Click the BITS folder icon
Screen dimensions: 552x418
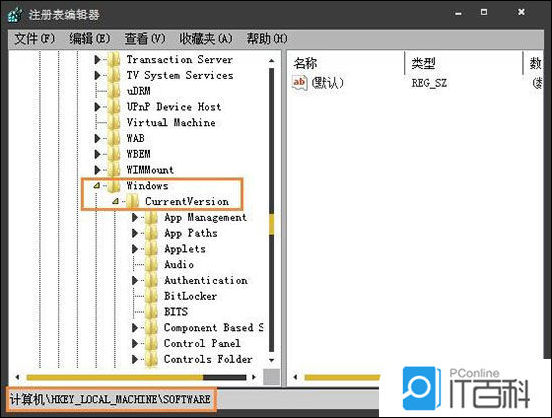point(151,312)
